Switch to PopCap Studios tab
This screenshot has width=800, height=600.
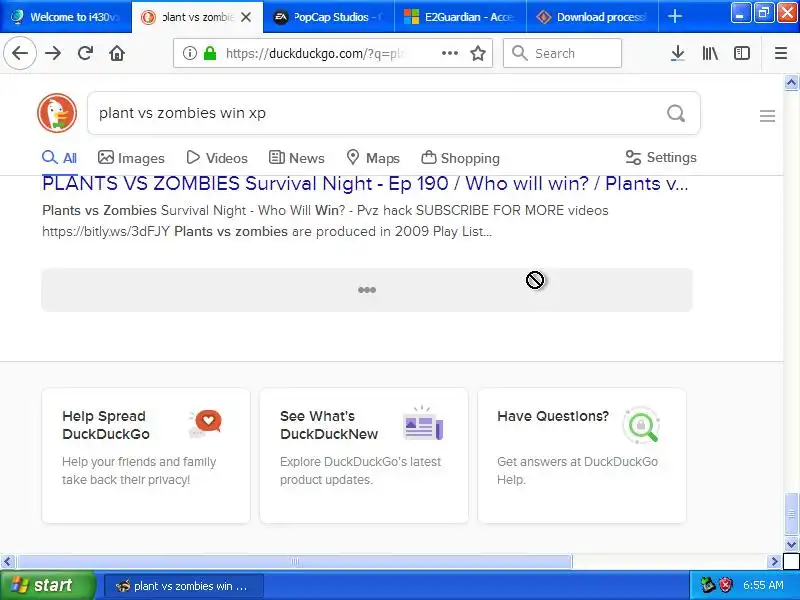click(329, 17)
